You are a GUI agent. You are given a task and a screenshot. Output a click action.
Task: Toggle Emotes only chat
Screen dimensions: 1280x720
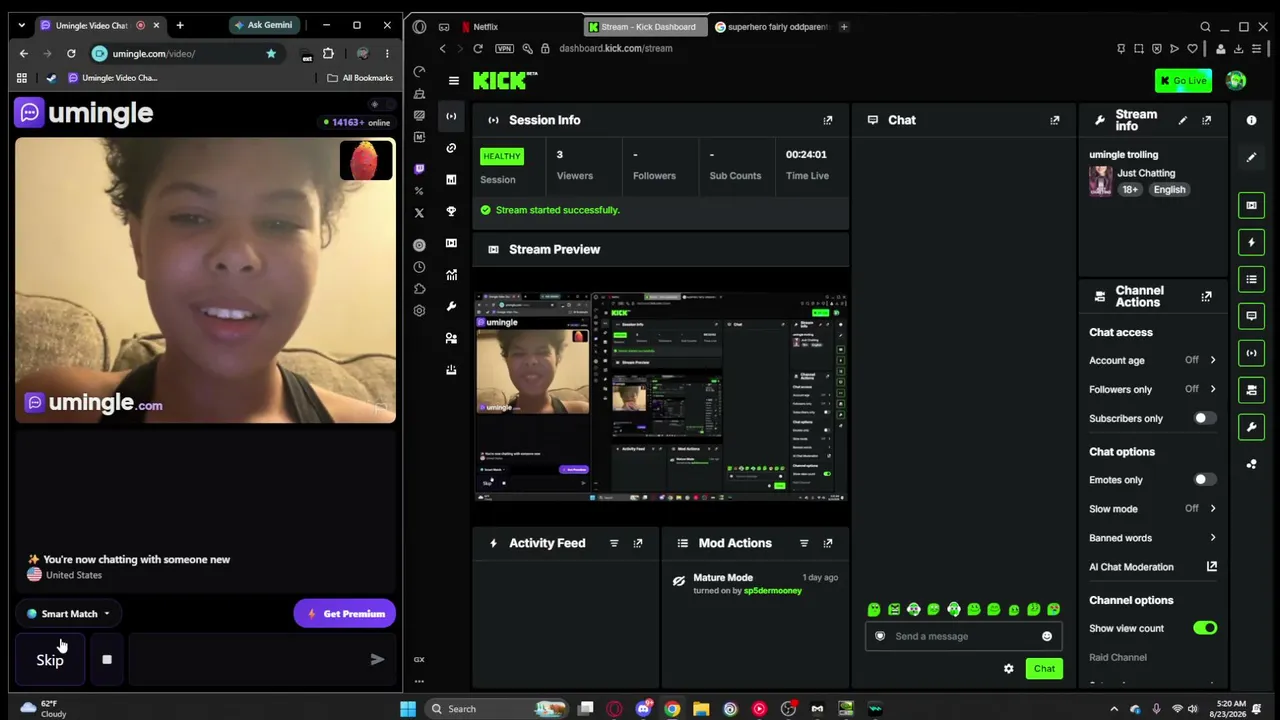pyautogui.click(x=1205, y=480)
